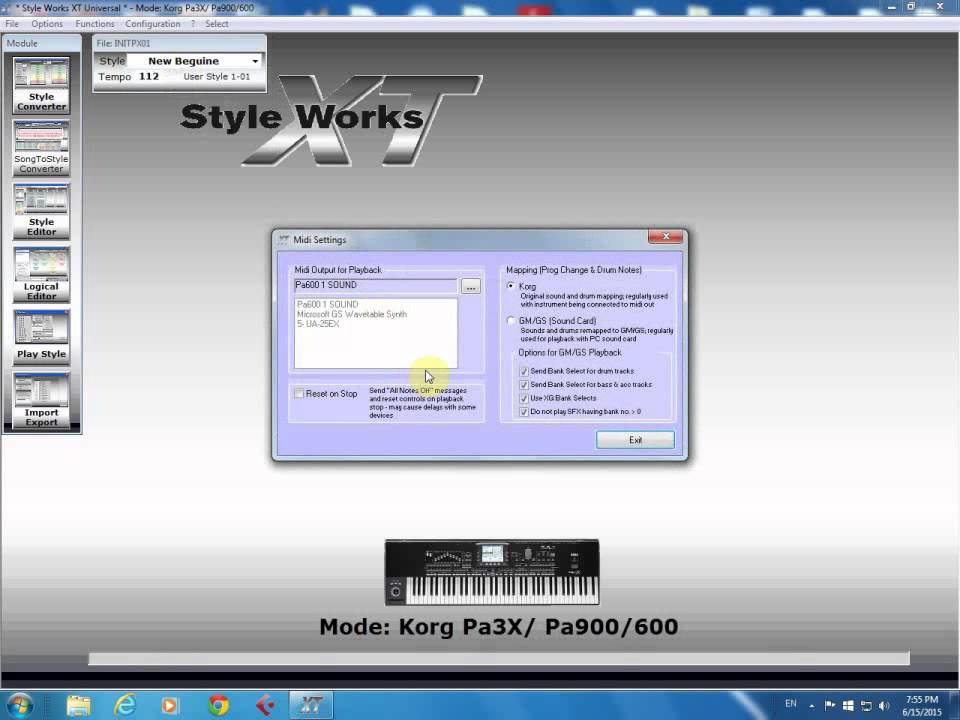The height and width of the screenshot is (720, 960).
Task: Open the File menu
Action: pyautogui.click(x=12, y=24)
